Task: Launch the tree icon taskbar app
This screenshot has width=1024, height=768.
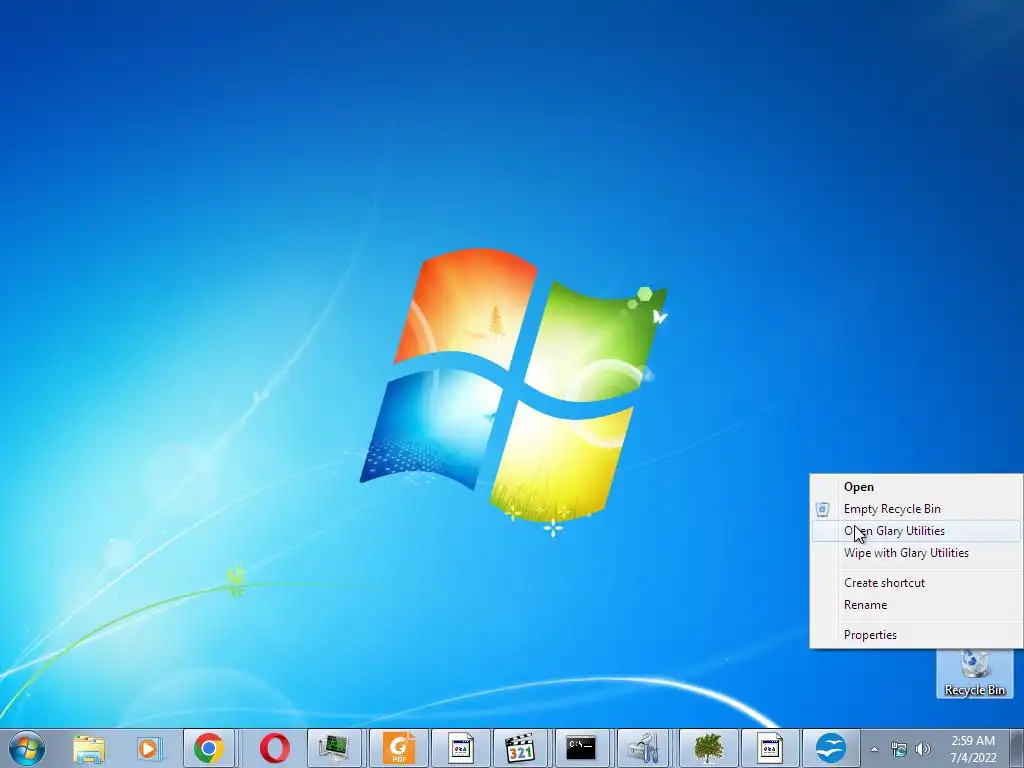Action: click(x=709, y=748)
